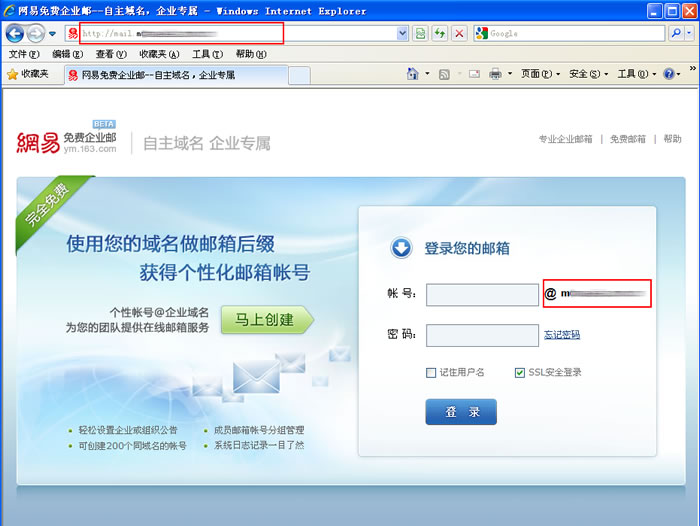Open the 帮助 menu
This screenshot has height=526, width=700.
[251, 54]
